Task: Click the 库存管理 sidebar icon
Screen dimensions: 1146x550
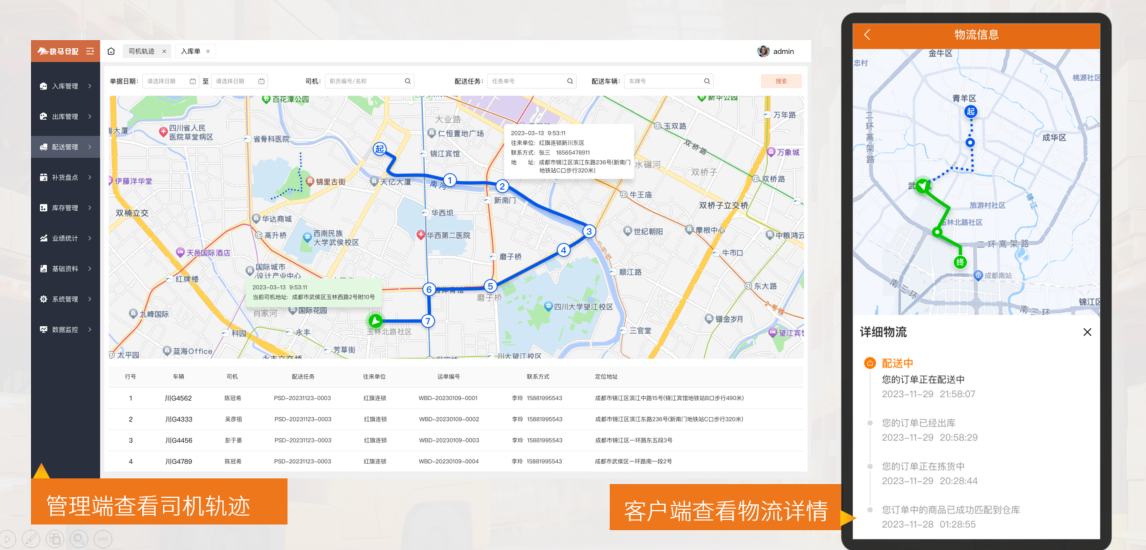Action: tap(44, 207)
